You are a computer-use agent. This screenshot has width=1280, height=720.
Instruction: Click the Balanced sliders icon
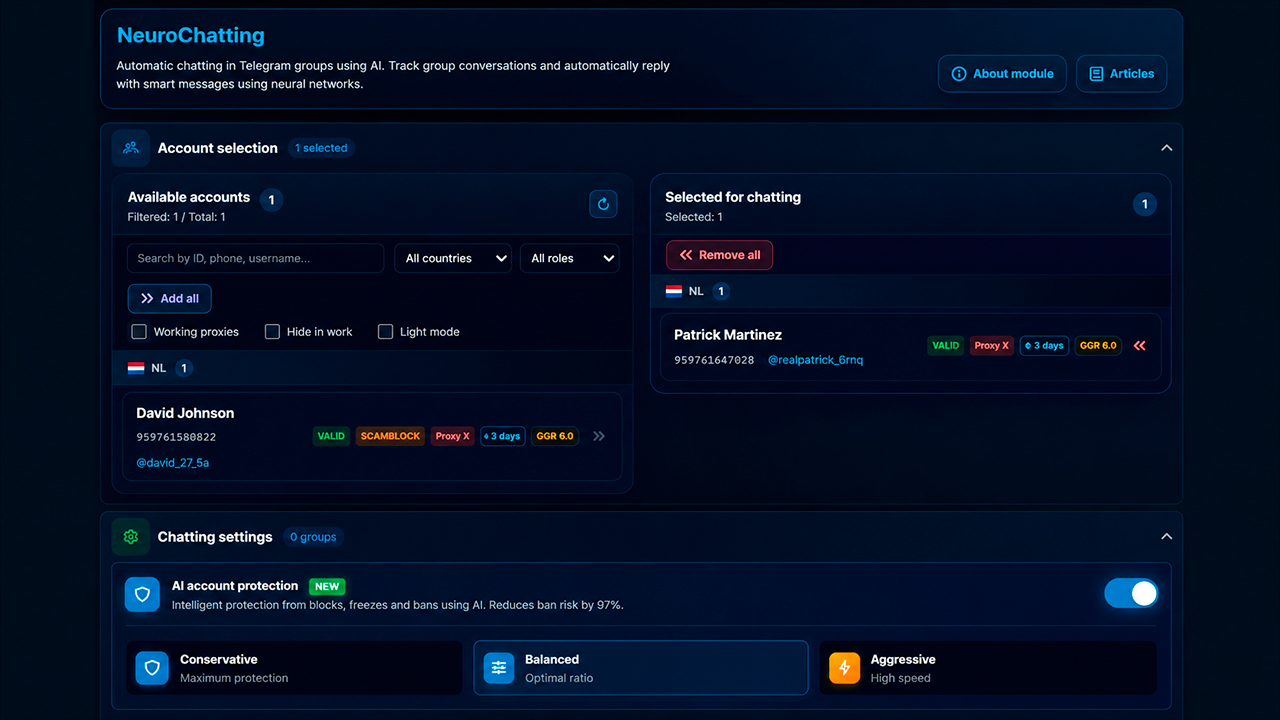pyautogui.click(x=498, y=668)
